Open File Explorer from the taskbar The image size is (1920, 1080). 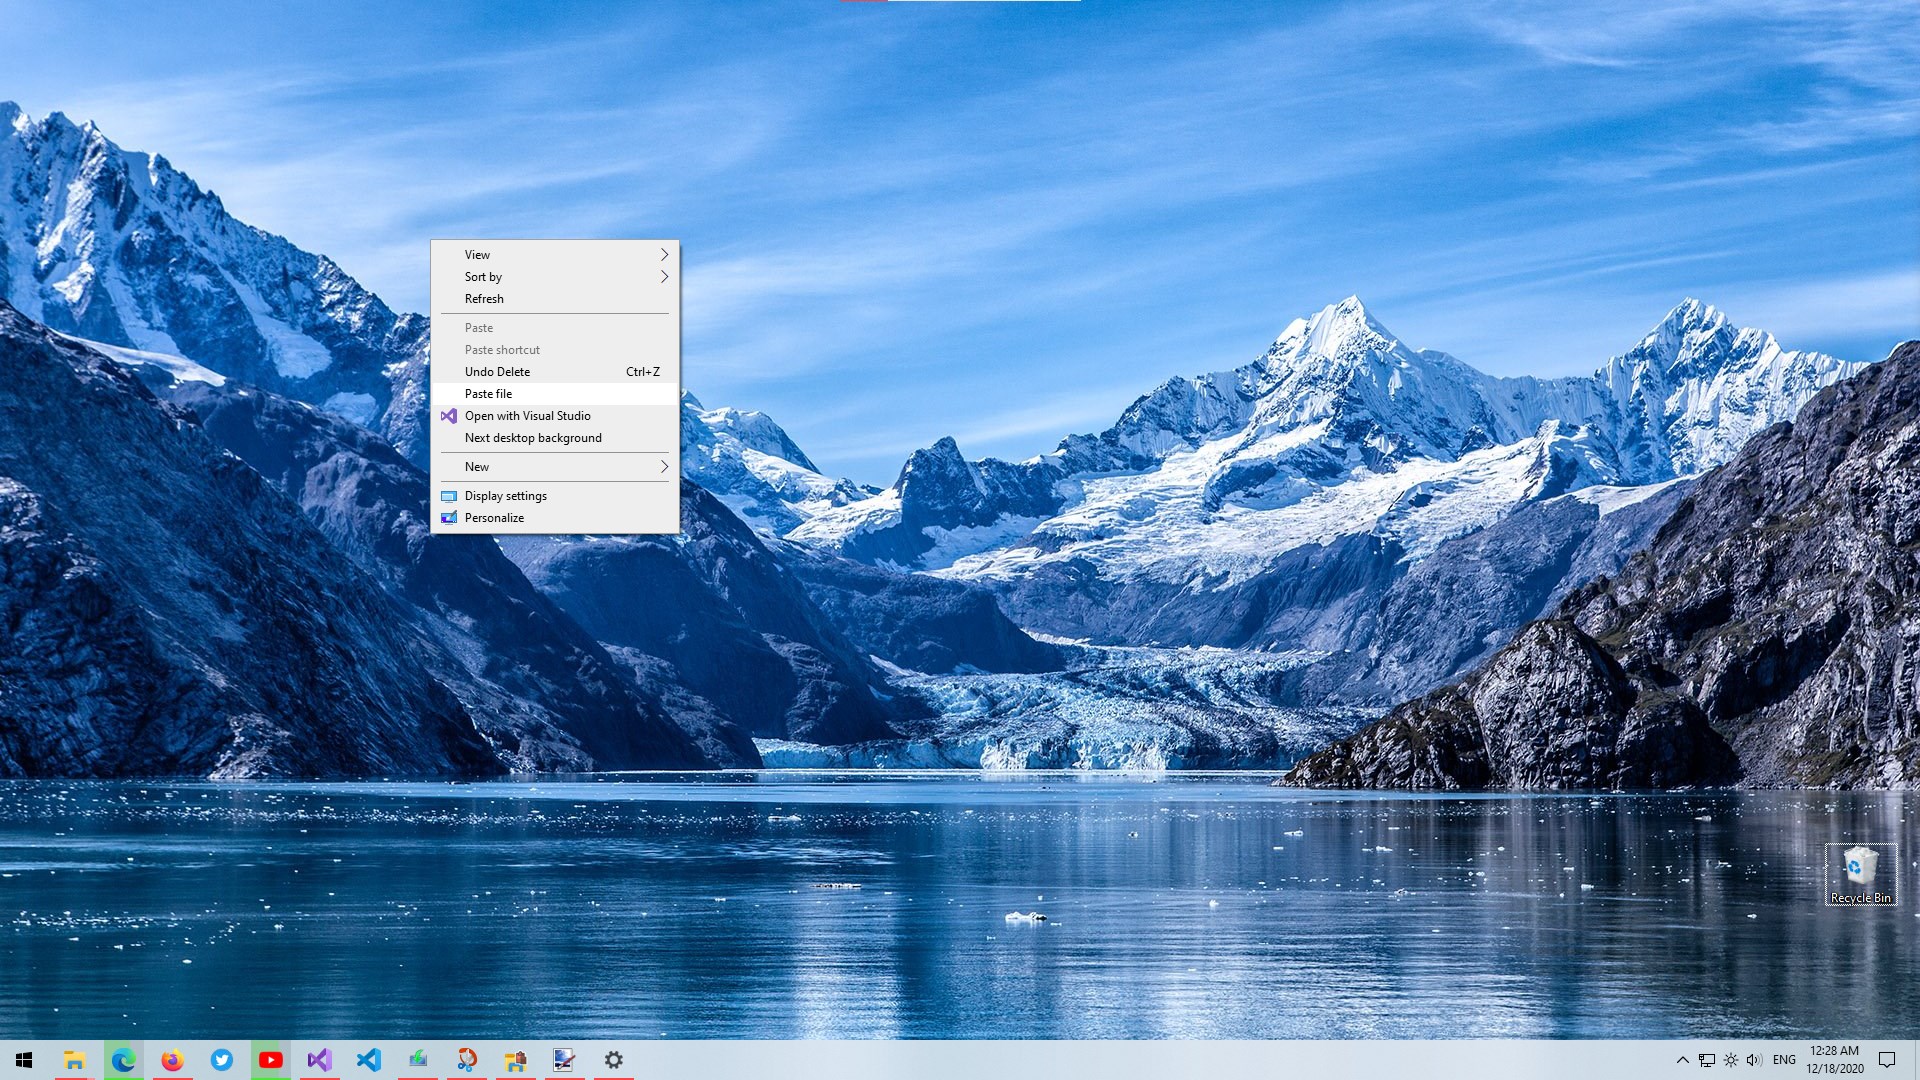coord(74,1060)
